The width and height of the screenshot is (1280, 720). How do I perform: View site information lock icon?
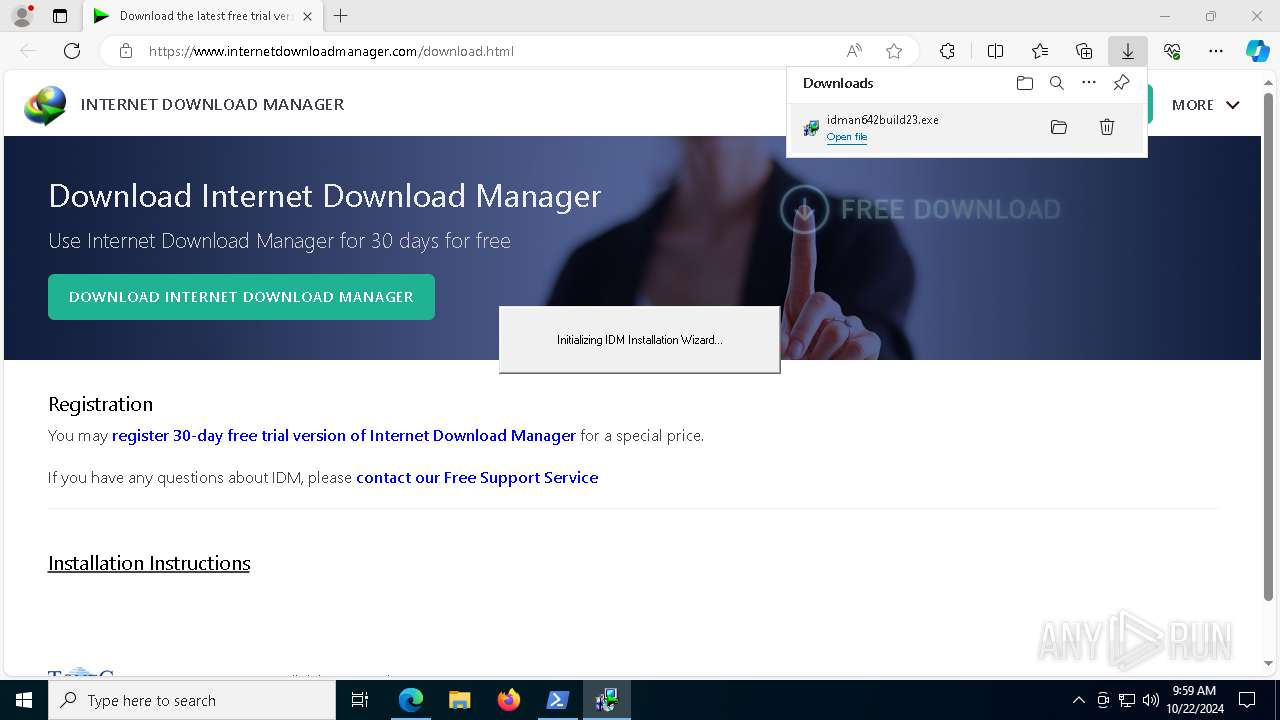click(x=126, y=51)
